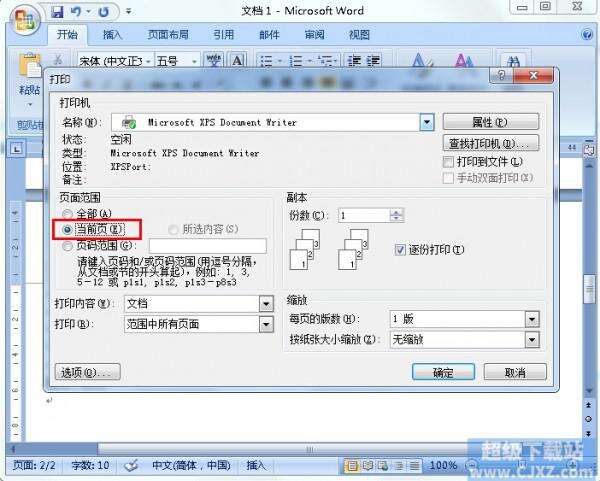Click the Decrease Indent icon

(354, 60)
